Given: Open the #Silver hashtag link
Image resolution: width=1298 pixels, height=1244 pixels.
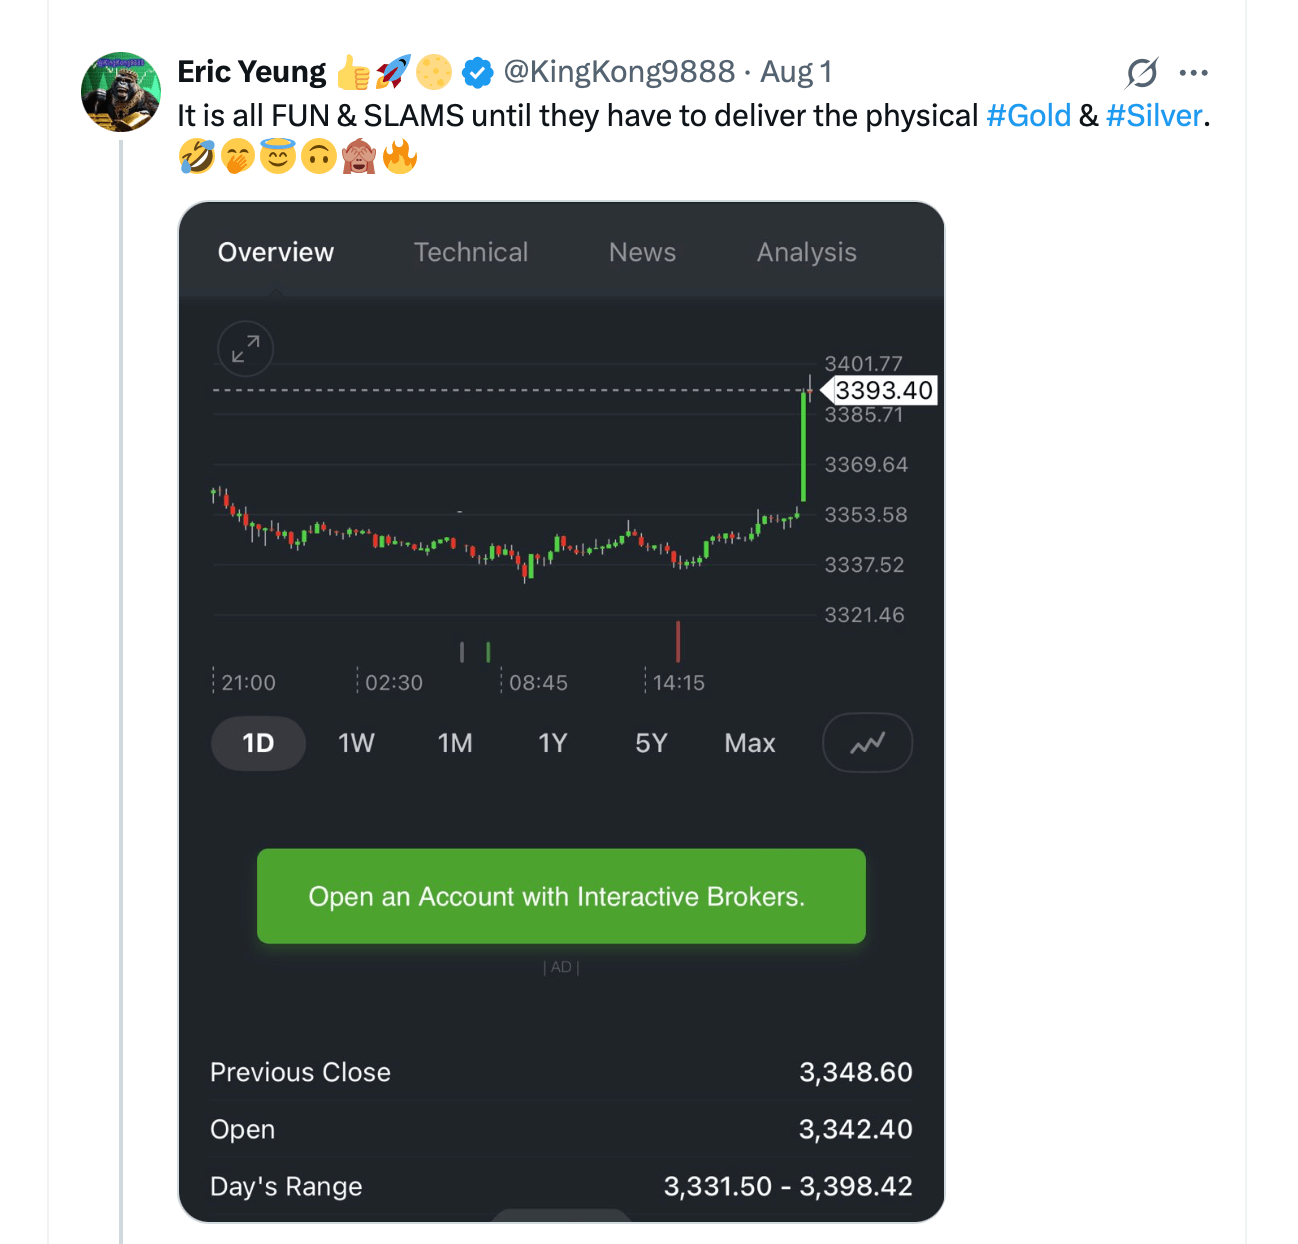Looking at the screenshot, I should 1154,116.
